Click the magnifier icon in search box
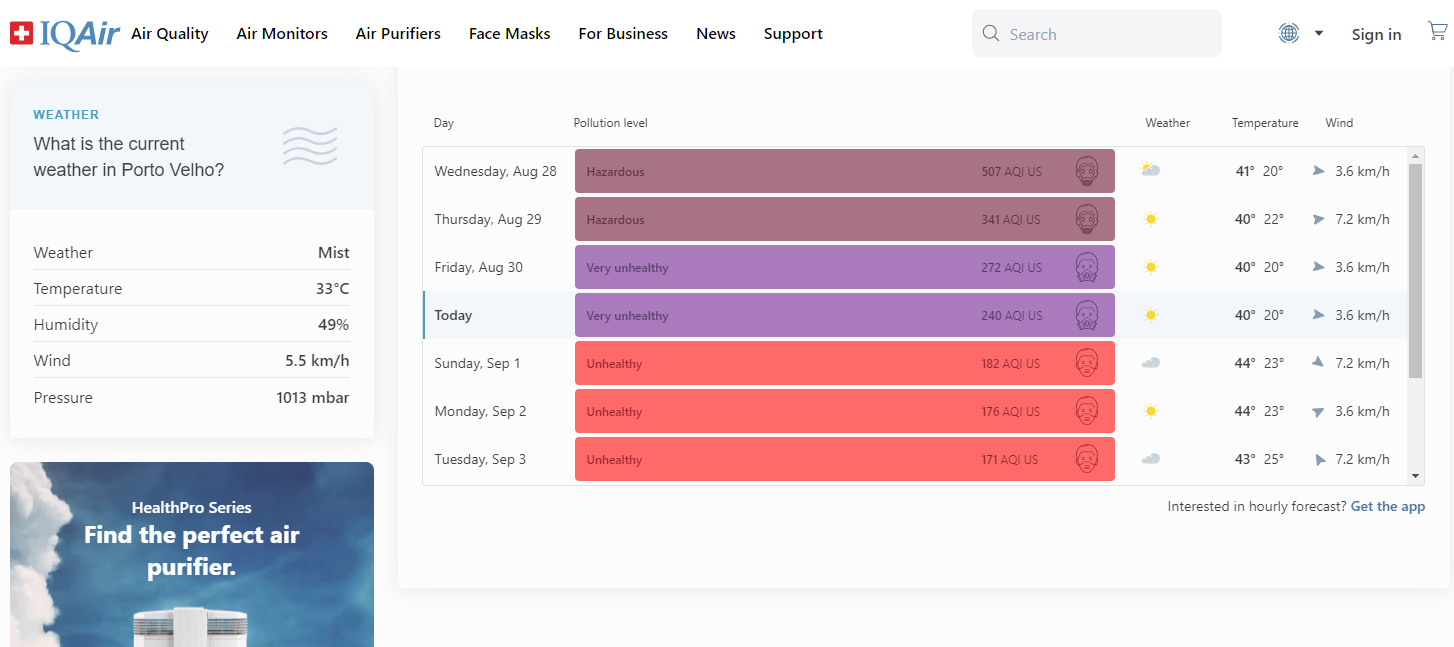1454x647 pixels. [991, 34]
